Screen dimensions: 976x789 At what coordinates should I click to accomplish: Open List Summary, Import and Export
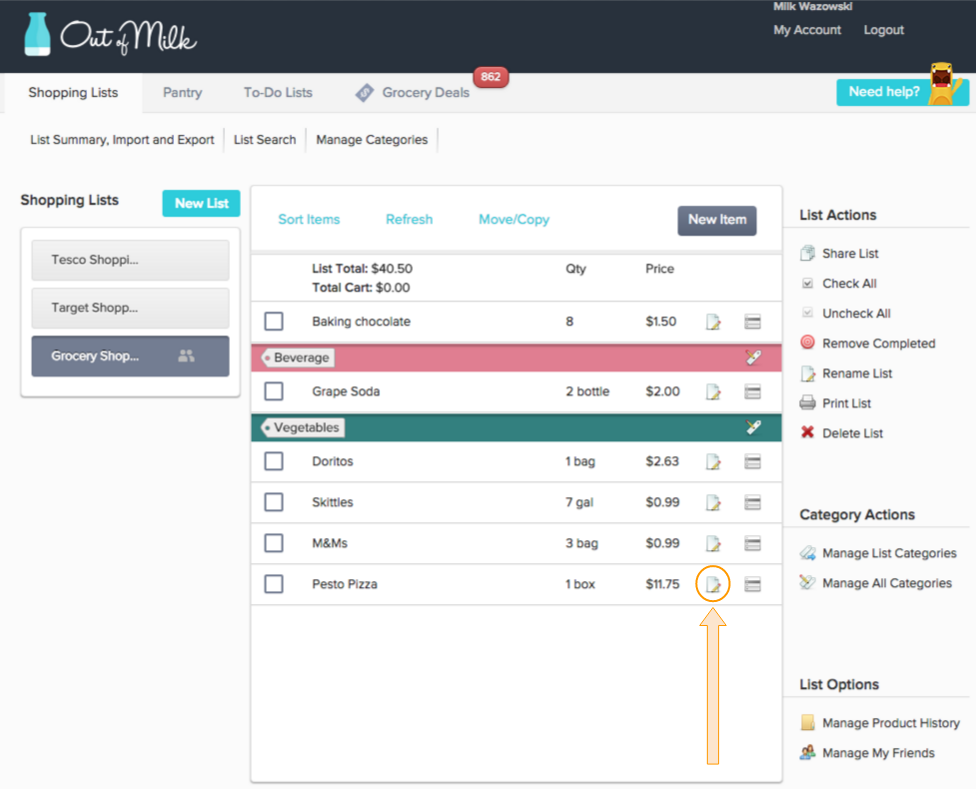122,140
